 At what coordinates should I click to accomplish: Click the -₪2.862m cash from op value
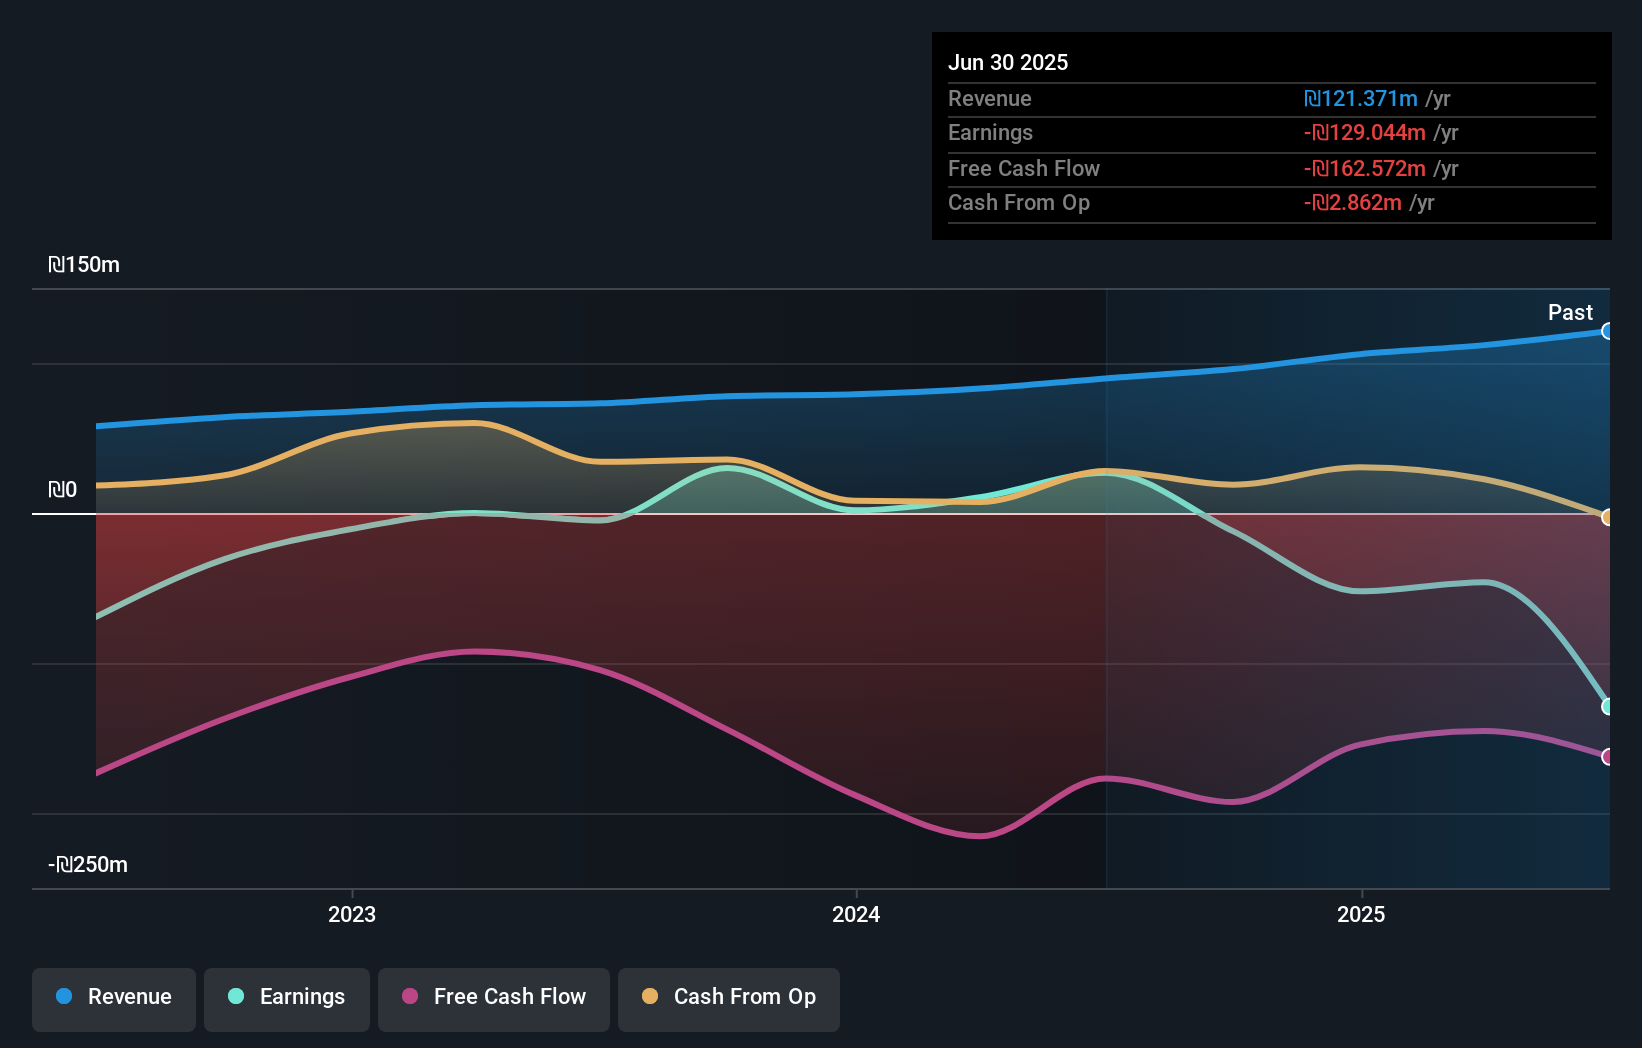coord(1352,203)
